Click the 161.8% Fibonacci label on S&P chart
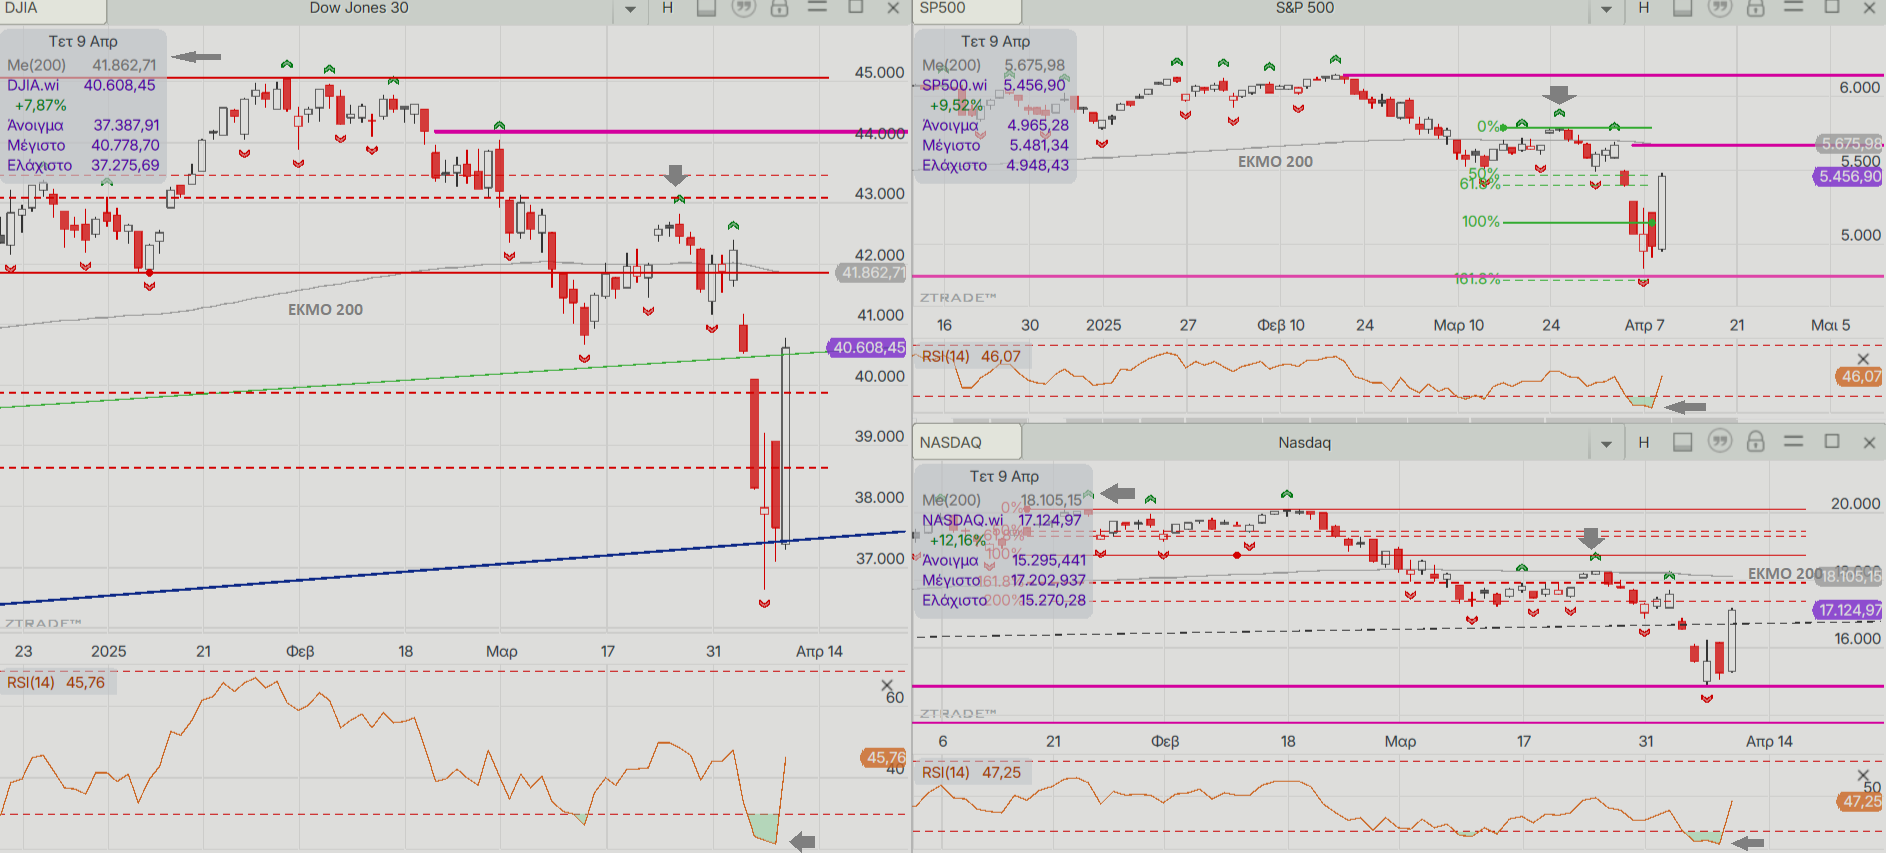Image resolution: width=1886 pixels, height=853 pixels. (x=1477, y=279)
